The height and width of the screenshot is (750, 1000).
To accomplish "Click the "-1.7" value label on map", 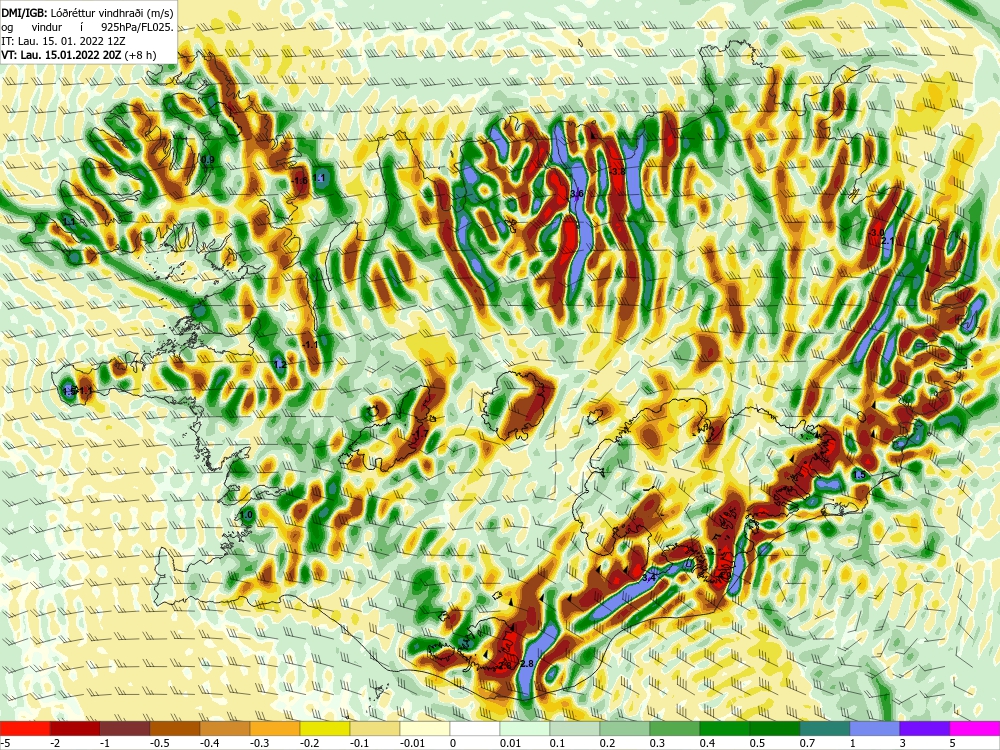I will [420, 434].
